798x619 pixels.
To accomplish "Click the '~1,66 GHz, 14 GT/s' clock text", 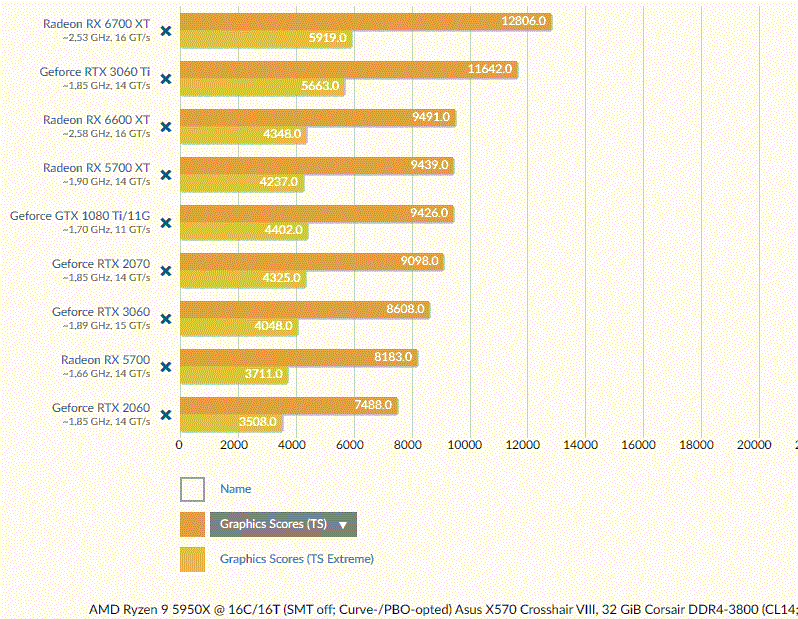I will pyautogui.click(x=106, y=374).
